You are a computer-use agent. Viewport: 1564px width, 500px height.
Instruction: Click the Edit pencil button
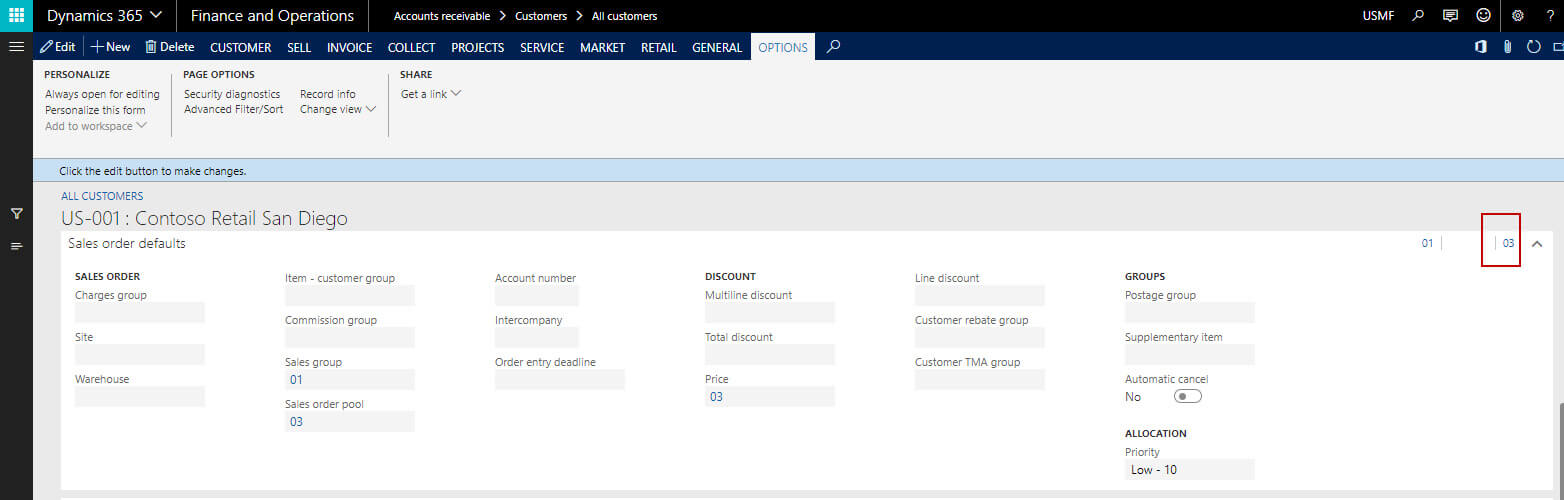pyautogui.click(x=58, y=47)
